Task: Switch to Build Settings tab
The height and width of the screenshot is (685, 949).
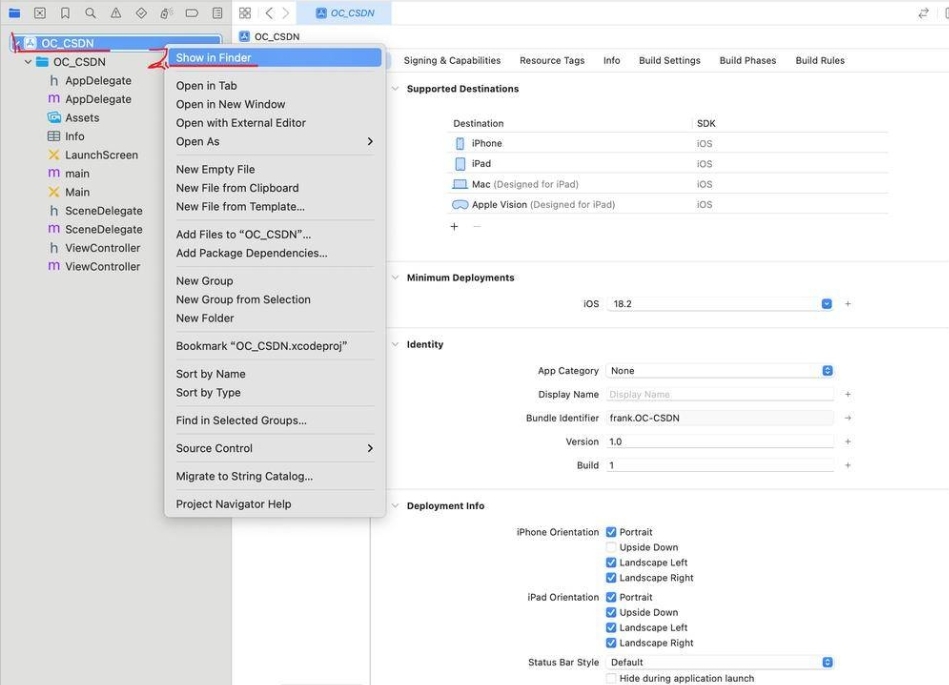Action: coord(669,61)
